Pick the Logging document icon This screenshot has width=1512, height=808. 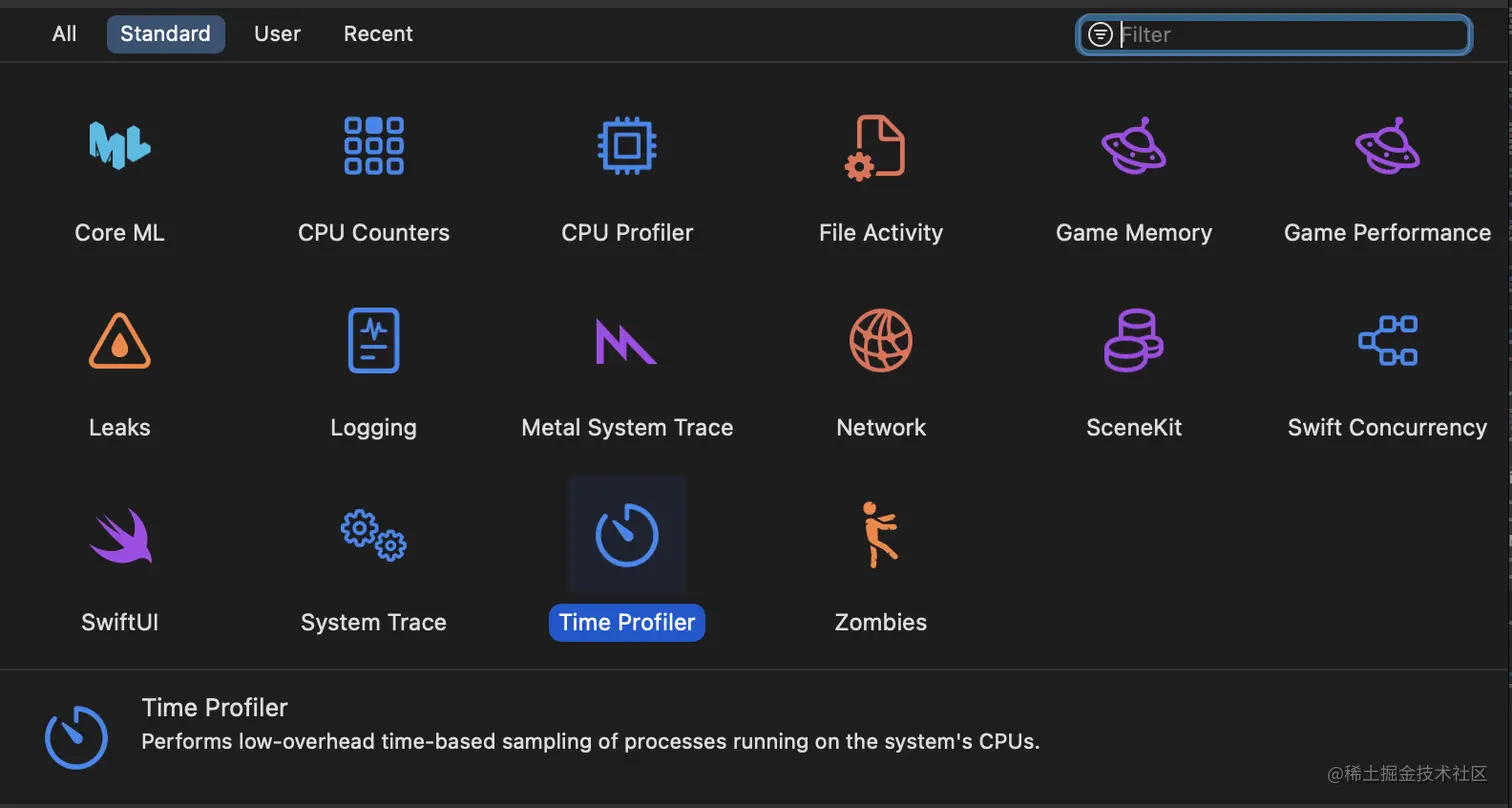point(373,340)
